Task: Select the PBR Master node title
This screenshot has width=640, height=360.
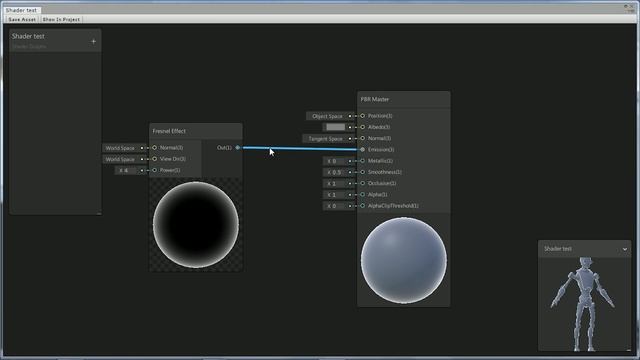Action: [375, 99]
